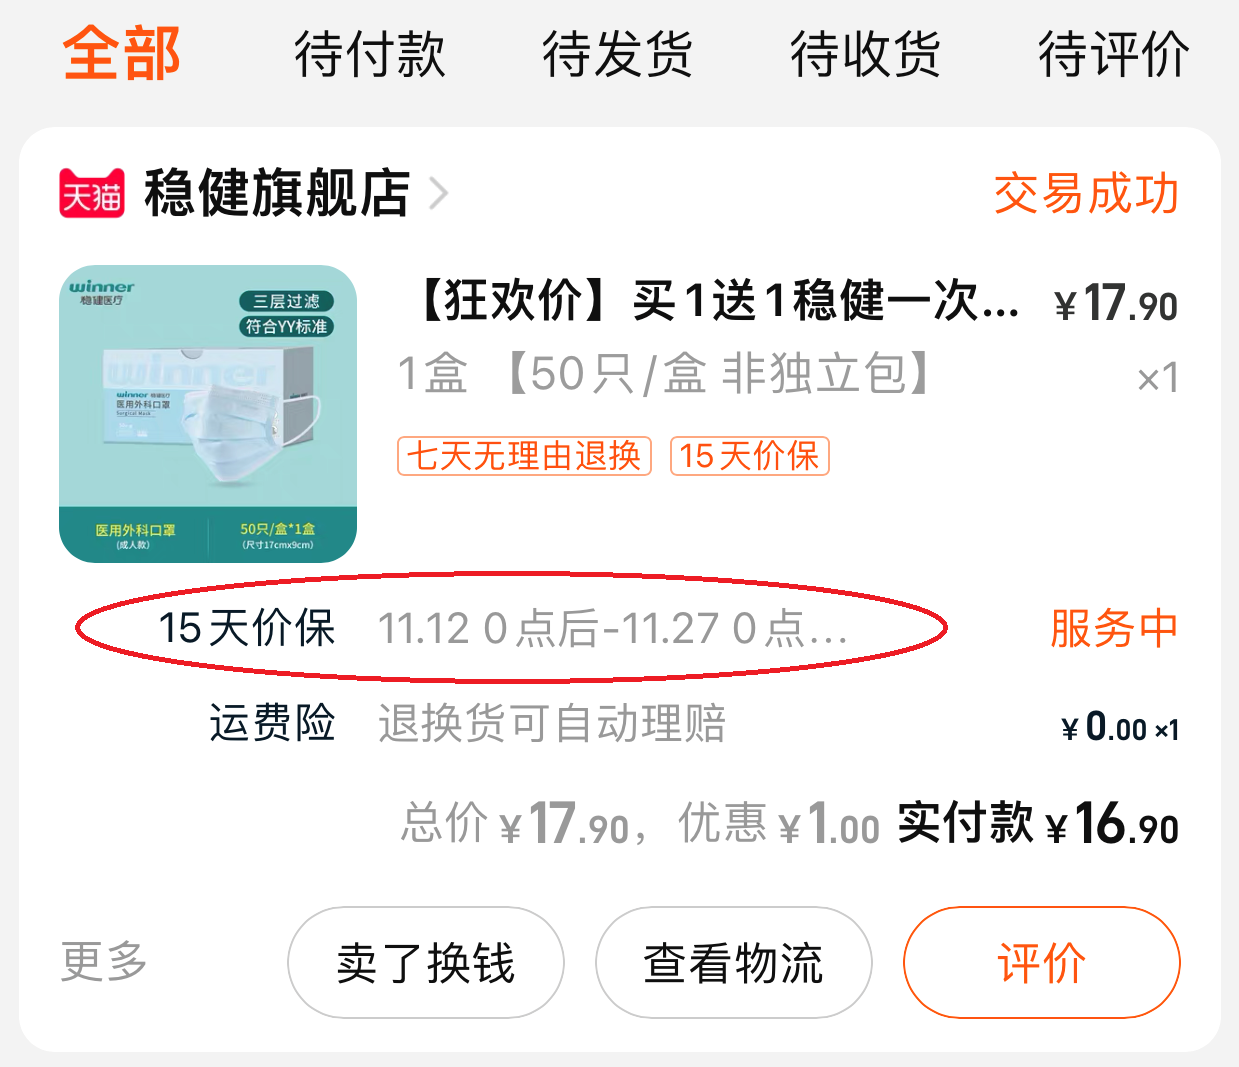The height and width of the screenshot is (1067, 1239).
Task: Tap 交易成功 order status text
Action: coord(1086,193)
